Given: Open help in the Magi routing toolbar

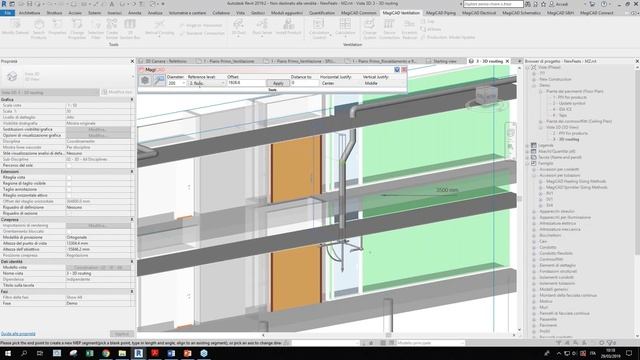Looking at the screenshot, I should pyautogui.click(x=397, y=70).
